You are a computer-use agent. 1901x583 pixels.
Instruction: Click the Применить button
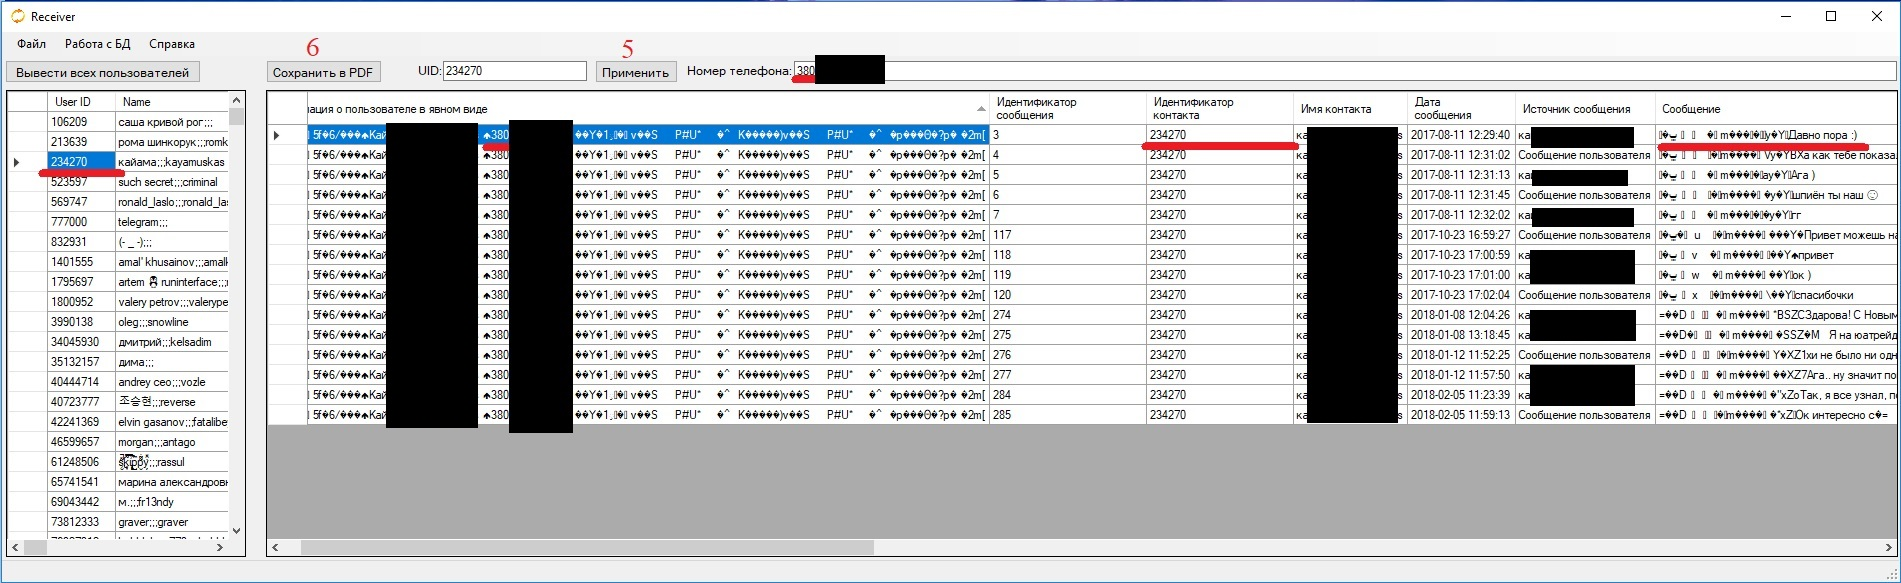coord(635,72)
